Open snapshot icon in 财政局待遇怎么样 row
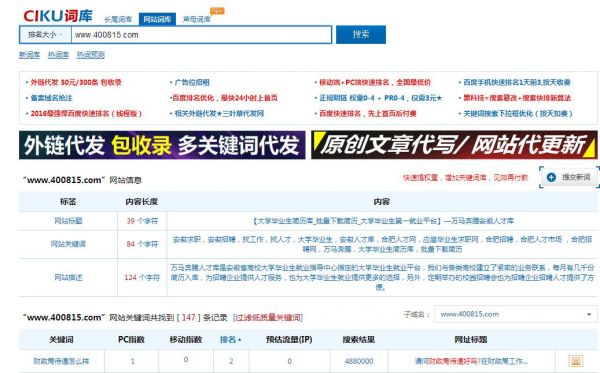The image size is (600, 373). 576,361
